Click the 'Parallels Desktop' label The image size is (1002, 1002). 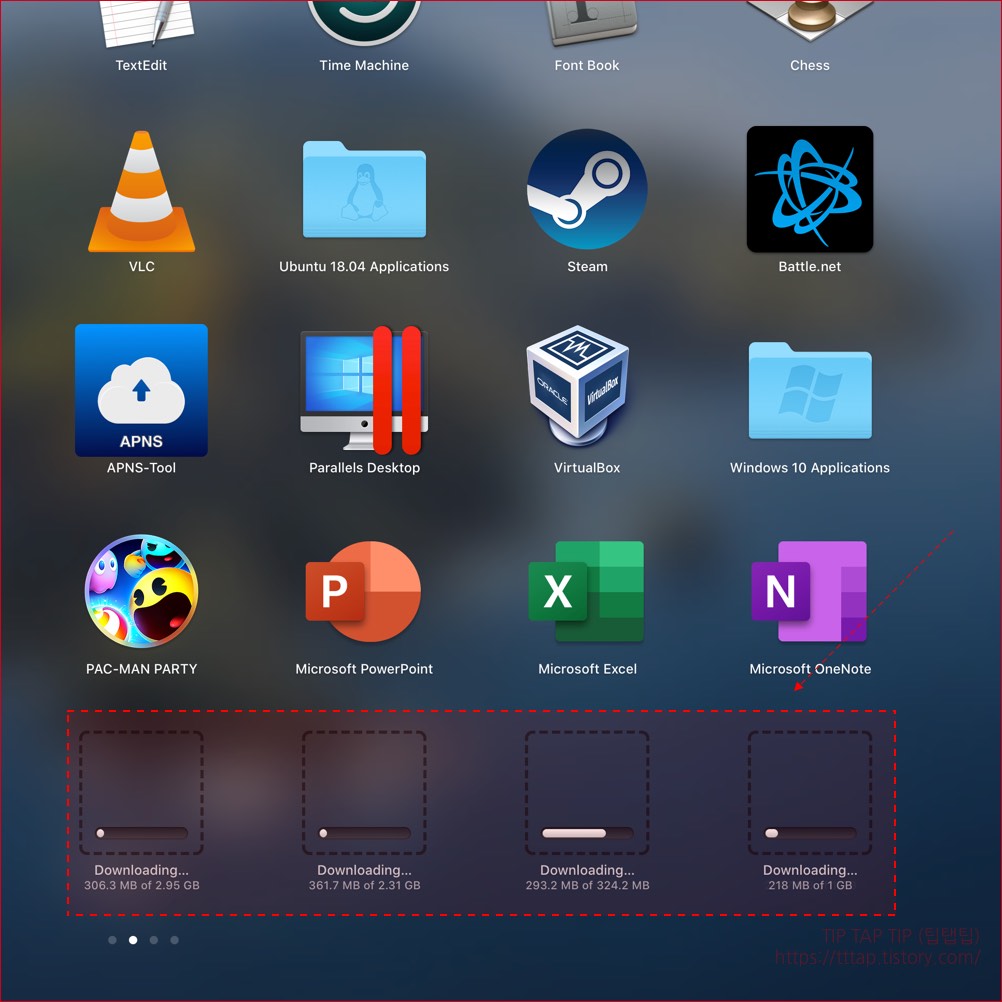(364, 468)
